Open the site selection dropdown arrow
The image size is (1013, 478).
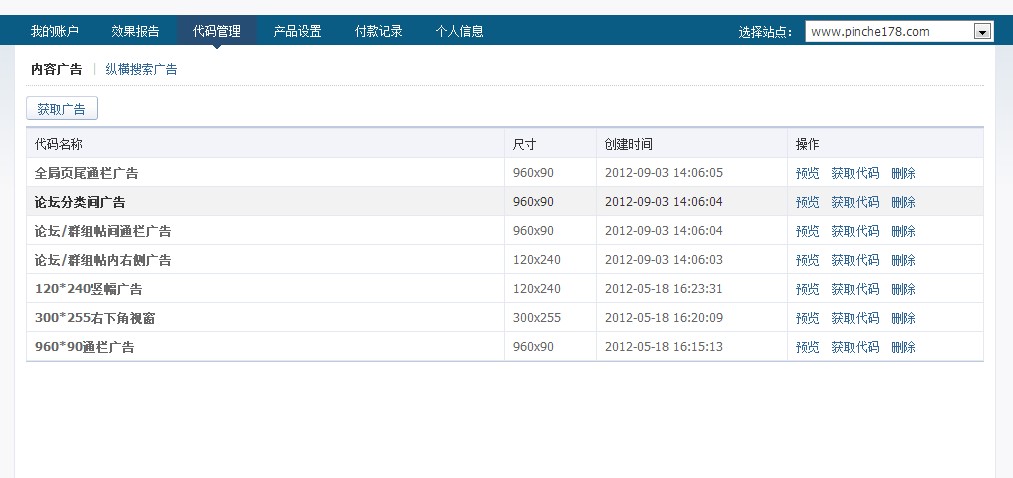coord(983,32)
